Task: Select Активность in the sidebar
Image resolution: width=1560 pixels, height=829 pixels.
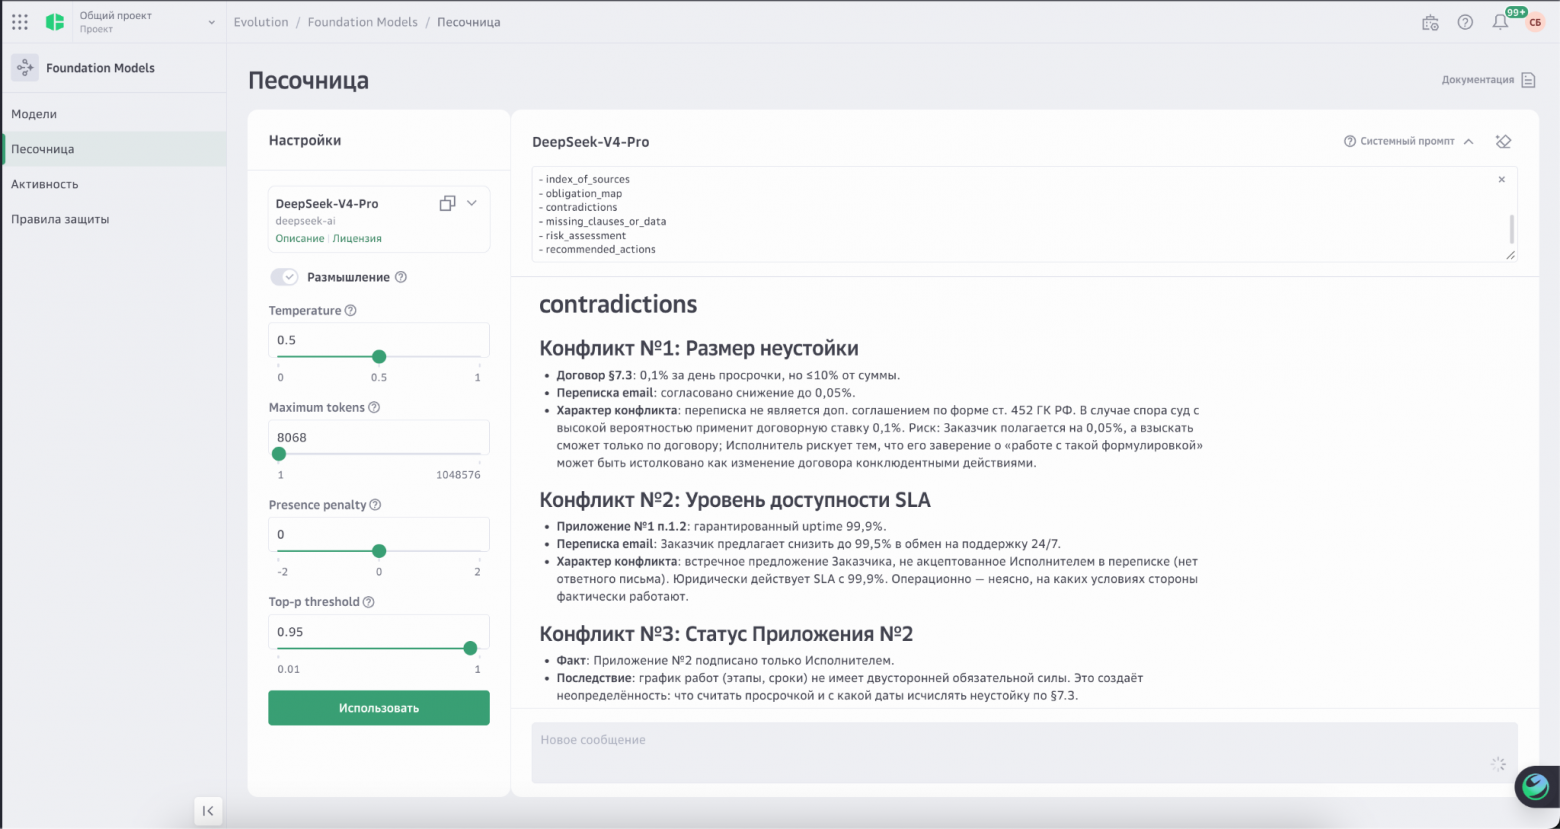Action: (x=45, y=184)
